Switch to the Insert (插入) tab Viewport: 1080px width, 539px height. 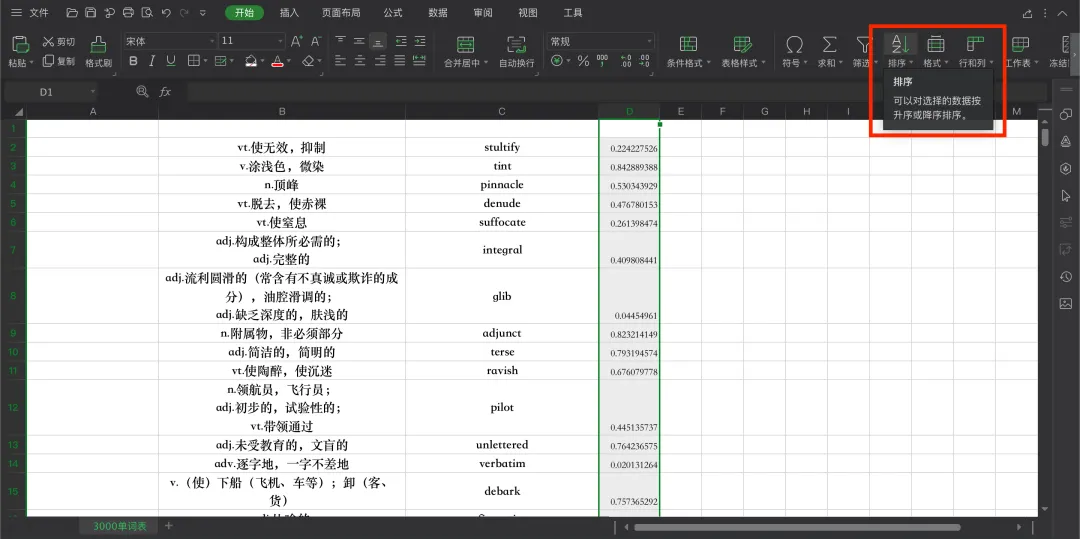(x=290, y=12)
